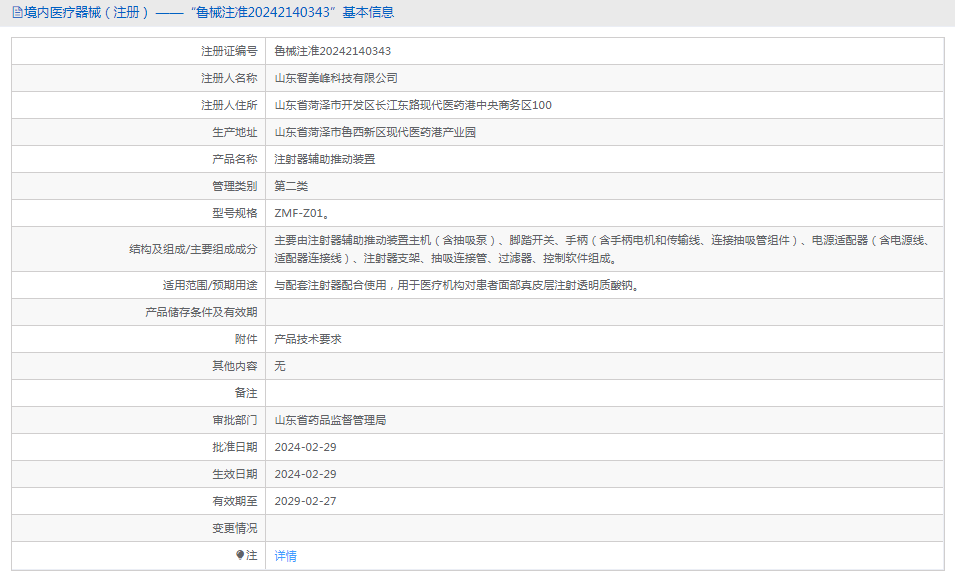
Task: Click the 其他内容 label
Action: (x=234, y=366)
